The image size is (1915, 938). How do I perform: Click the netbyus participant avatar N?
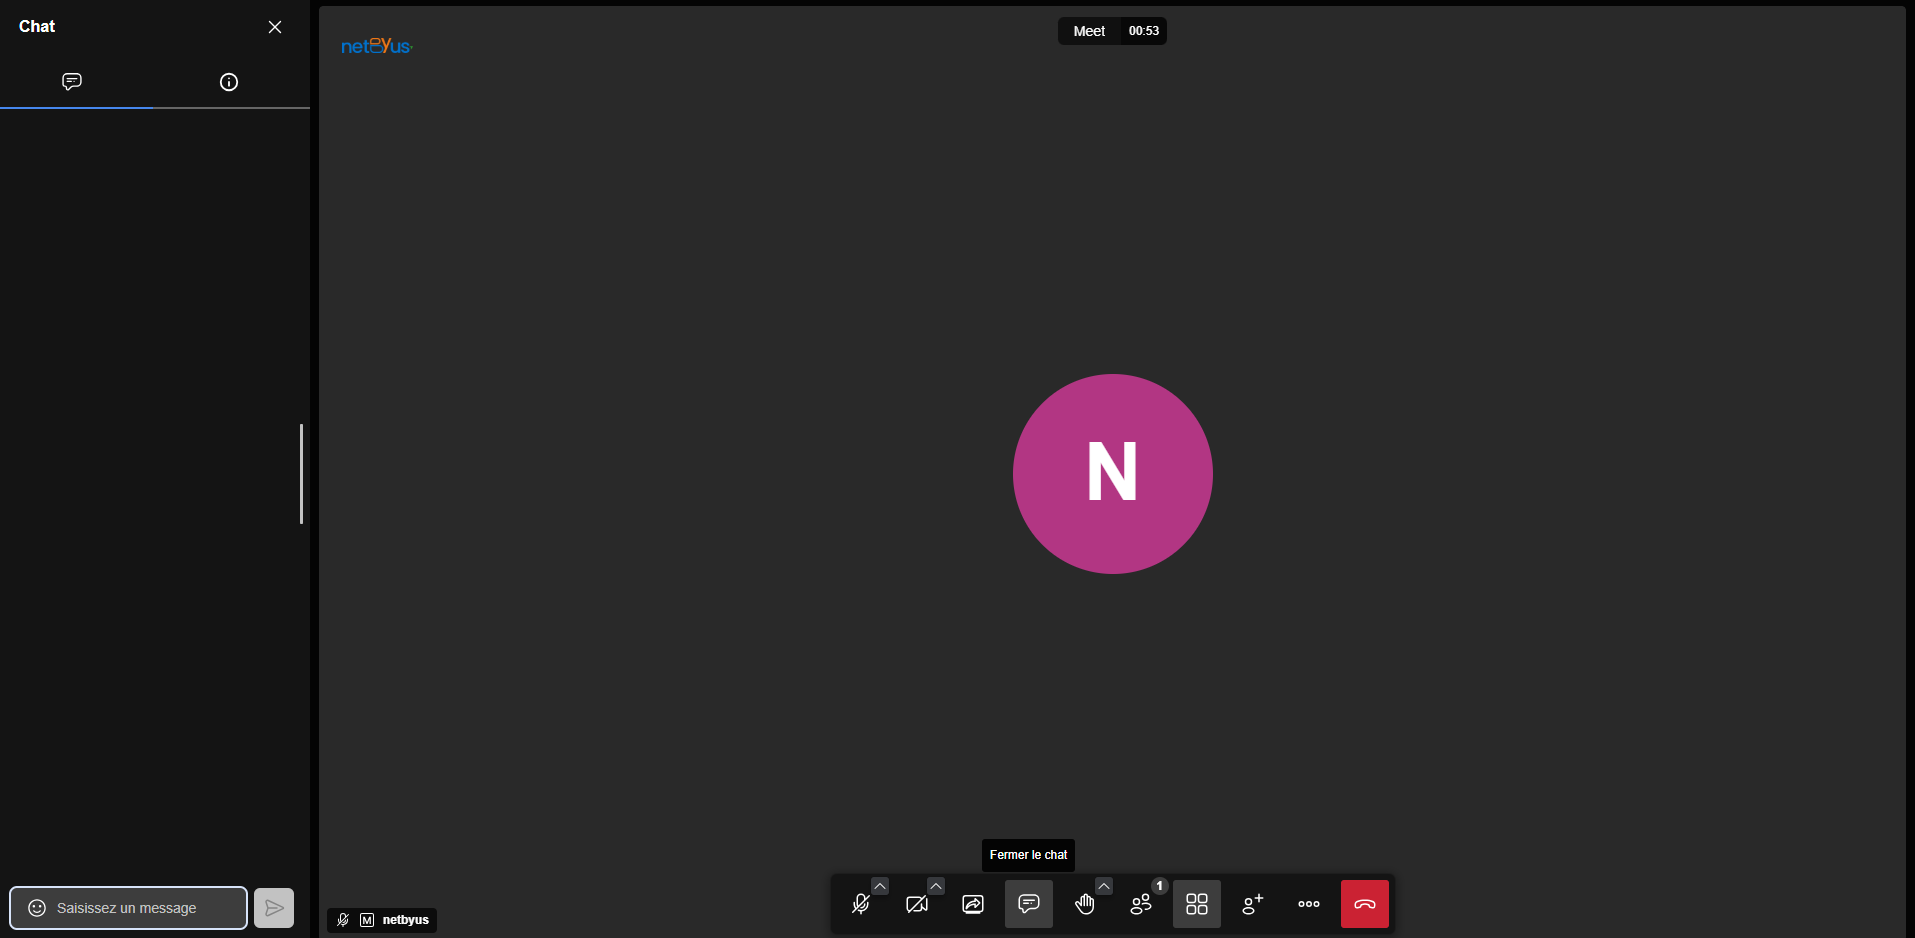pos(1112,474)
